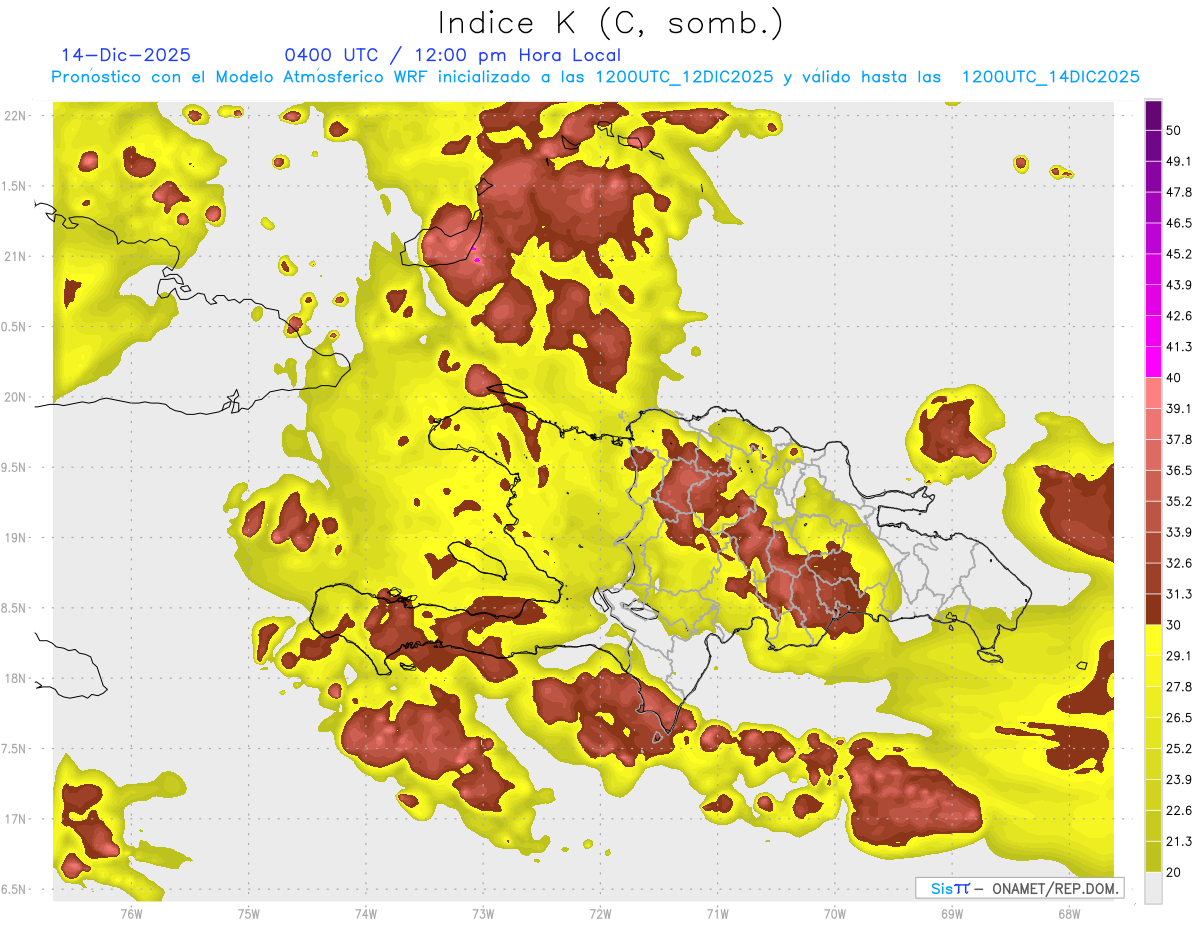Click the "33.9" legend value
The height and width of the screenshot is (927, 1200).
(x=1179, y=532)
